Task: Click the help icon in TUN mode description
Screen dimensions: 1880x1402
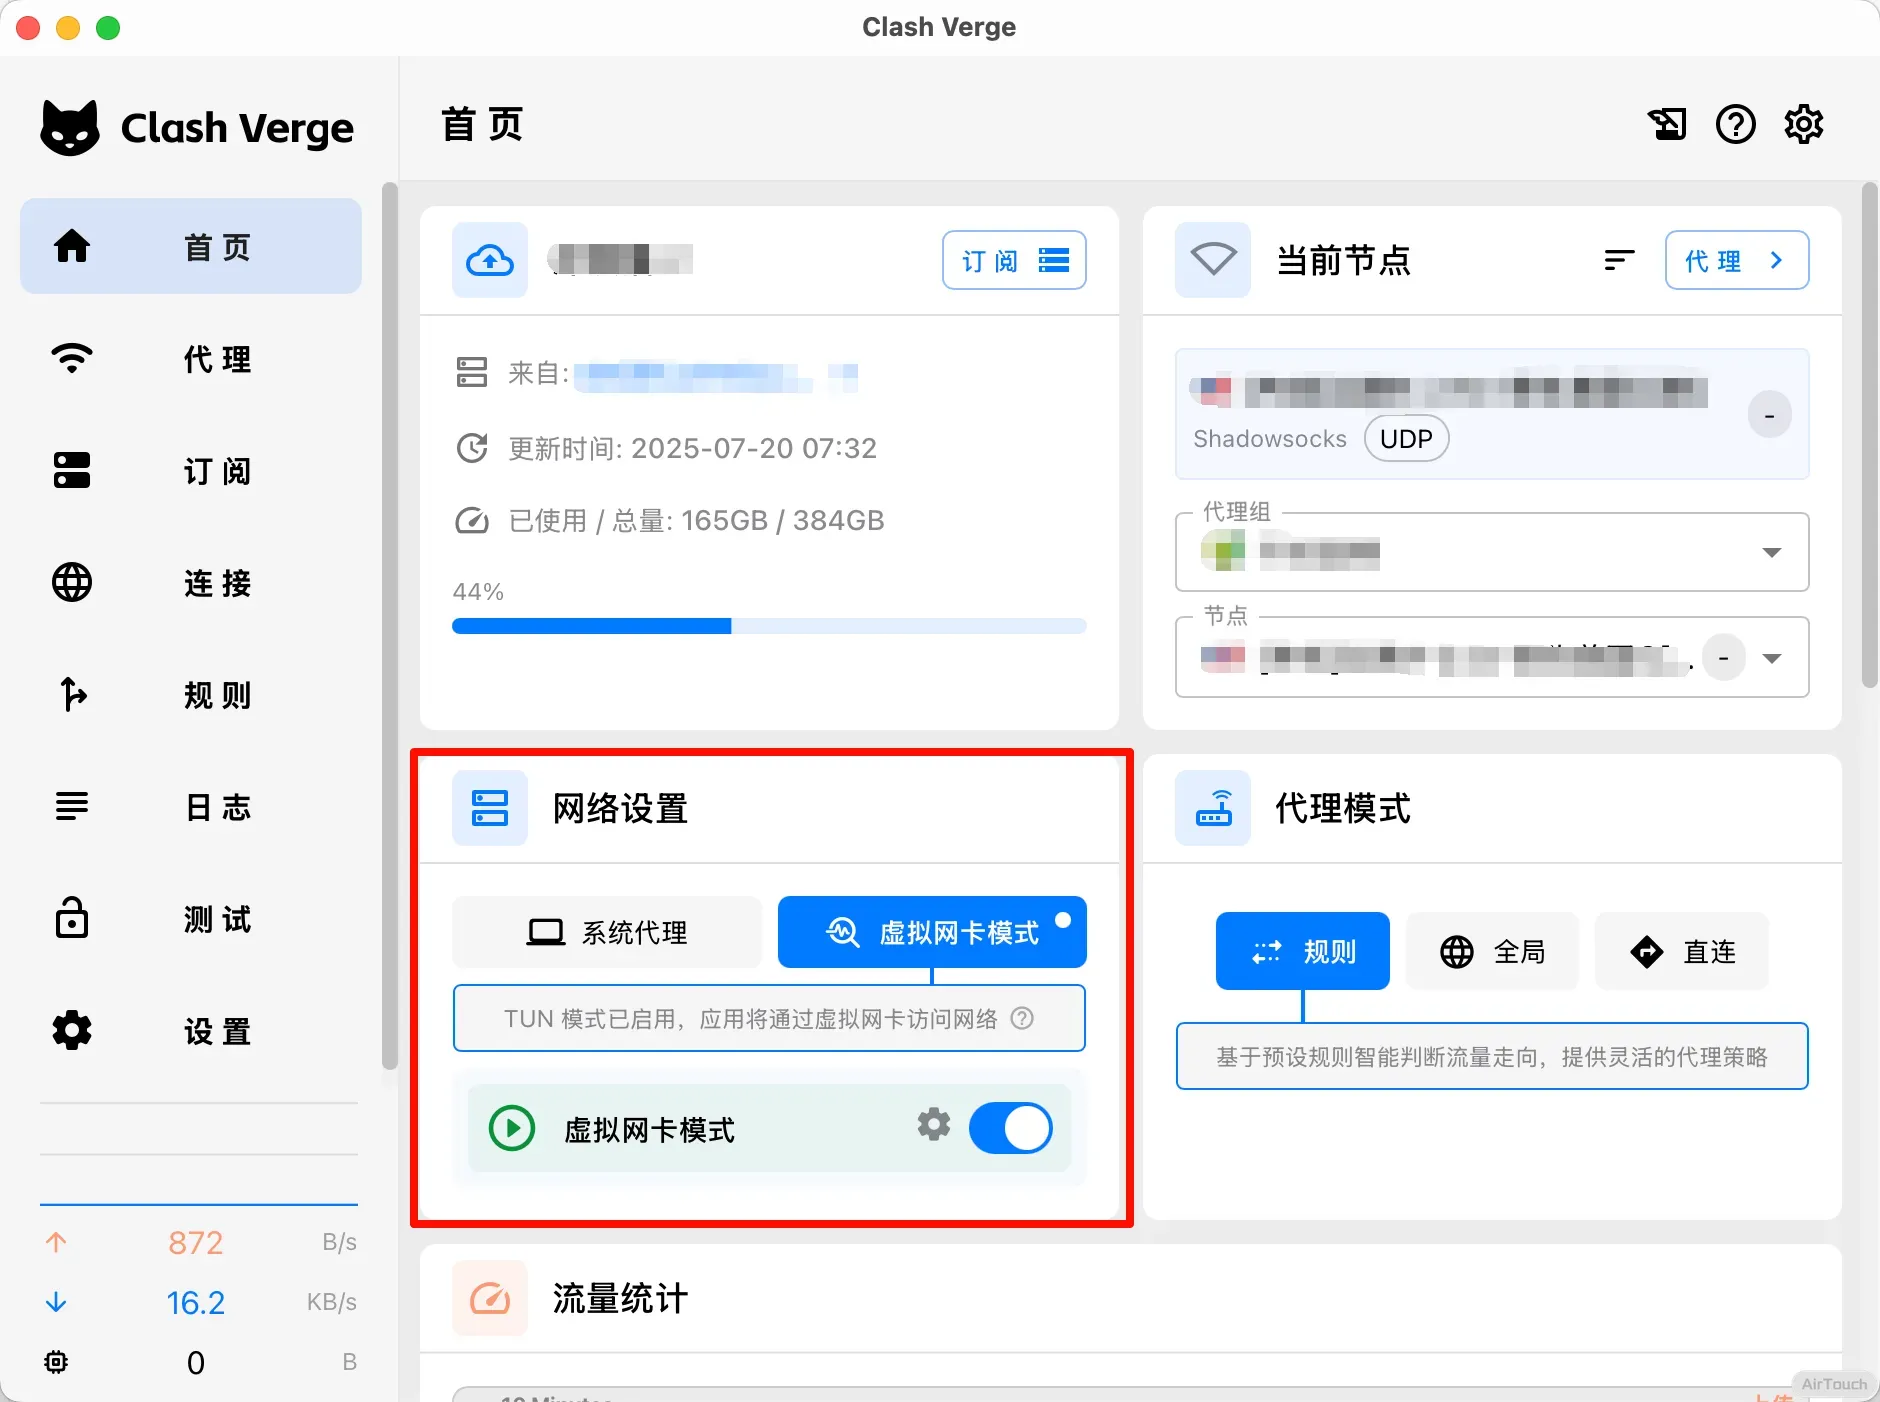Action: 1022,1018
